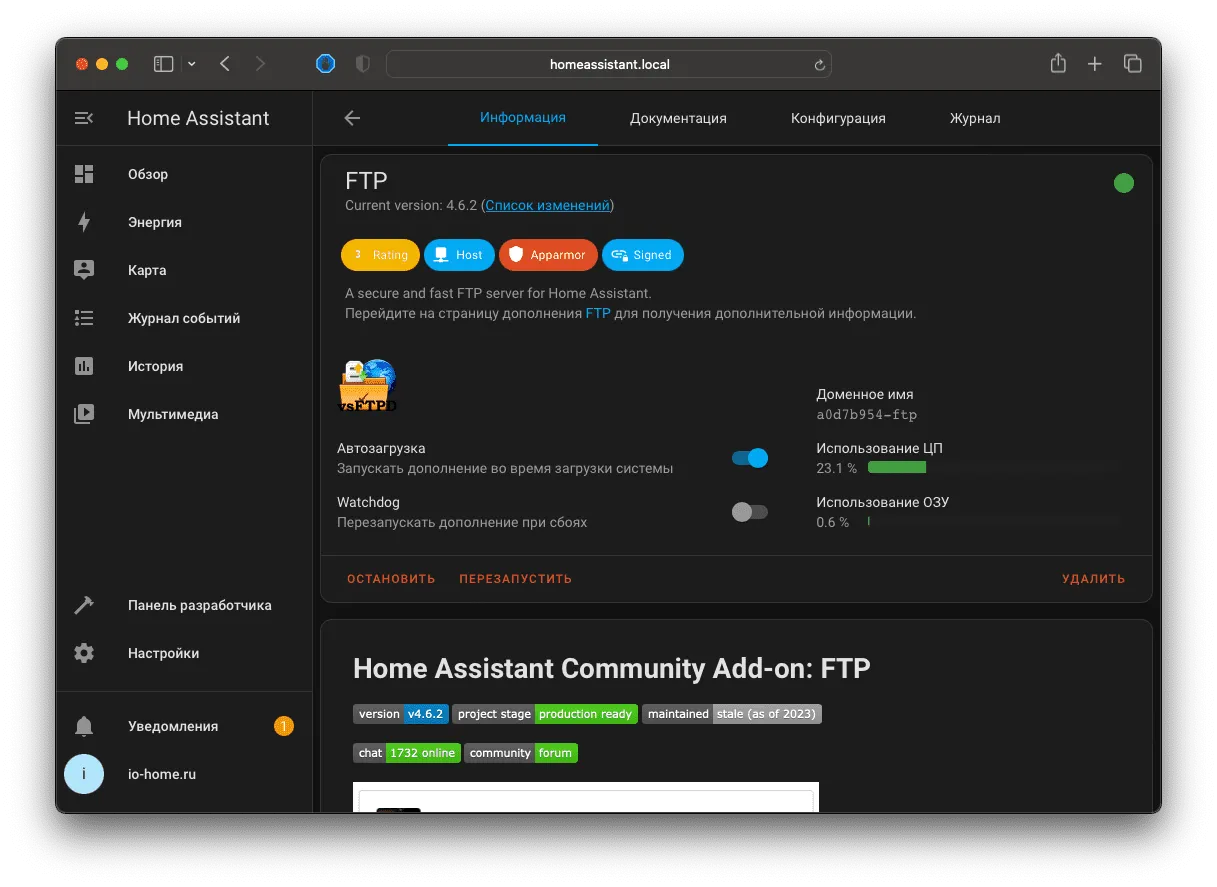Switch to the Информация tab
This screenshot has height=887, width=1217.
tap(523, 118)
